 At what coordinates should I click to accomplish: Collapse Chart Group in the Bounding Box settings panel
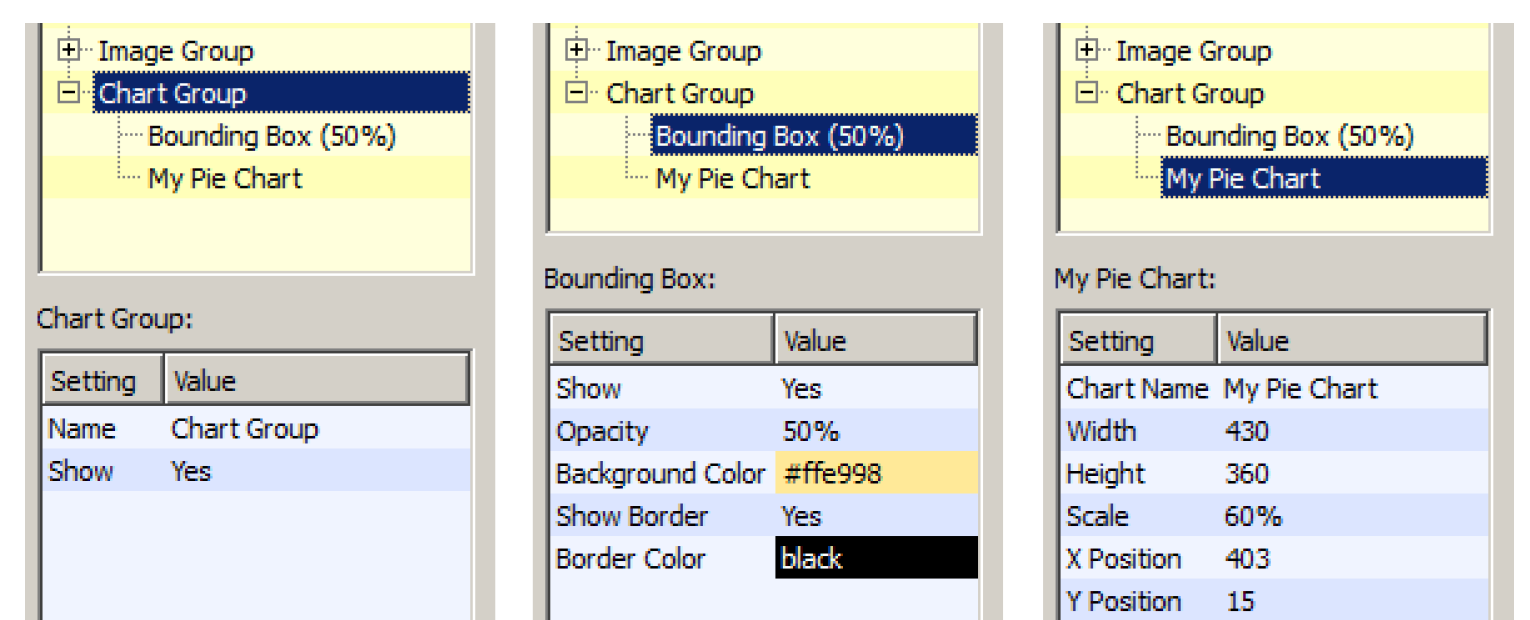pos(576,93)
